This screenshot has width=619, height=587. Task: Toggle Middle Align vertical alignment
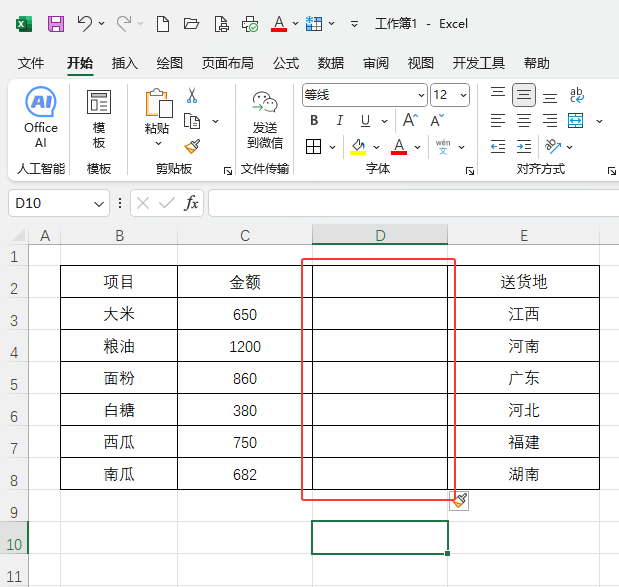tap(524, 95)
